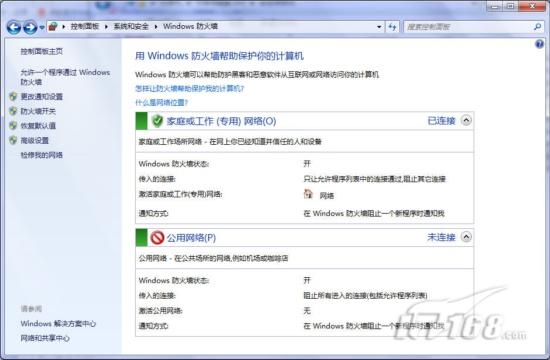Click the refresh icon beside address bar
This screenshot has height=360, width=550.
tap(392, 27)
